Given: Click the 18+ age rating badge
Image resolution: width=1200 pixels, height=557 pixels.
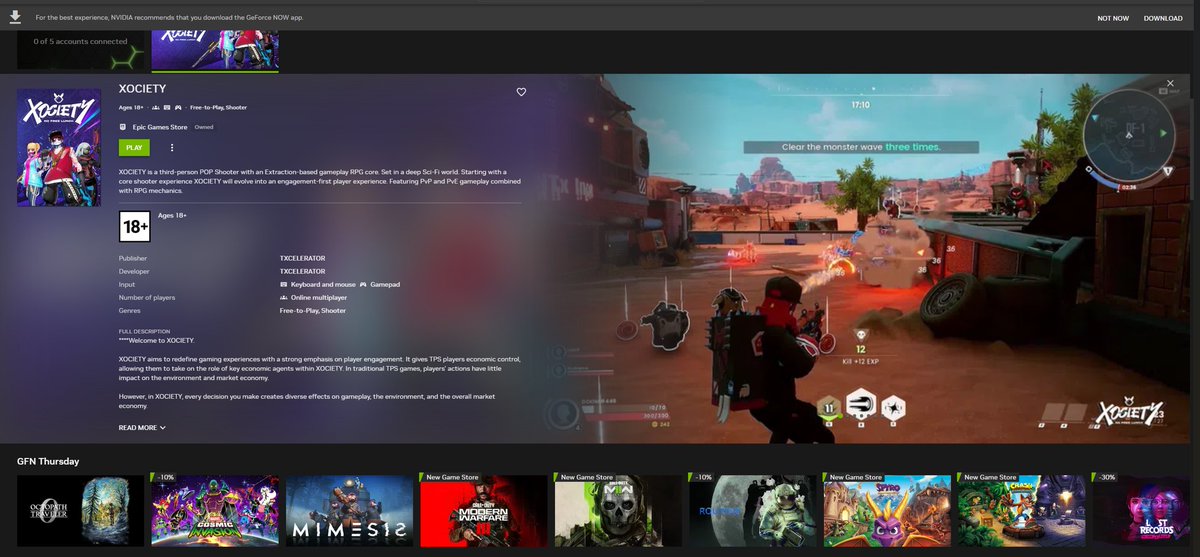Looking at the screenshot, I should [134, 226].
